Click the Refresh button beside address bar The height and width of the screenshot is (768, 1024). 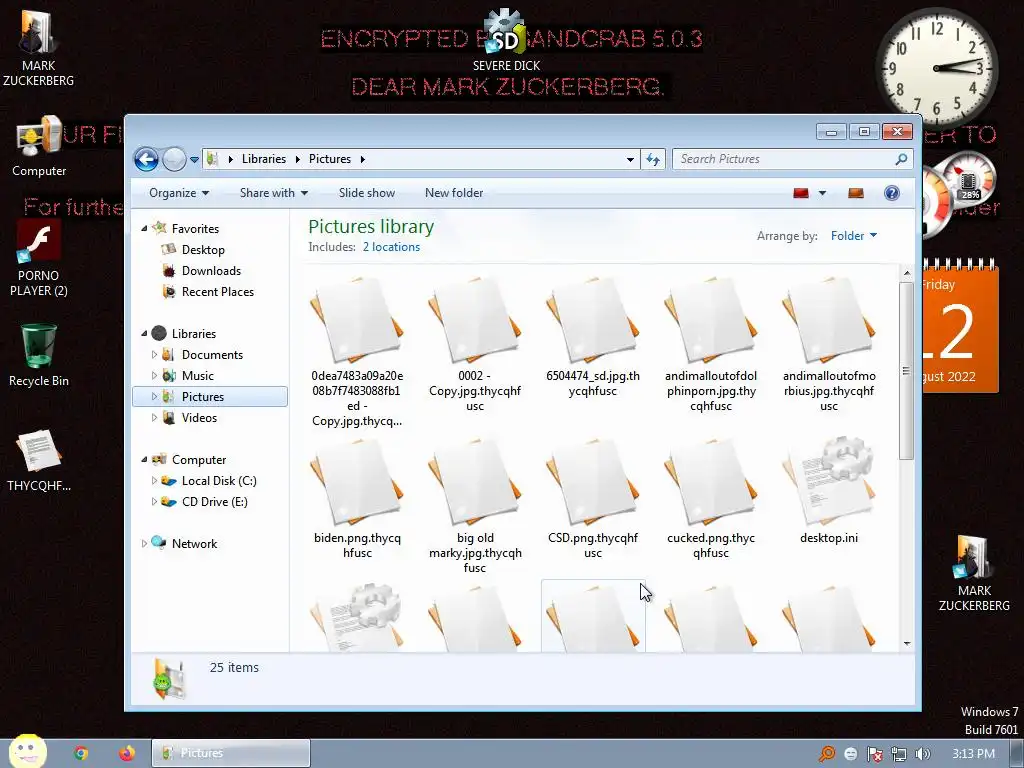653,159
